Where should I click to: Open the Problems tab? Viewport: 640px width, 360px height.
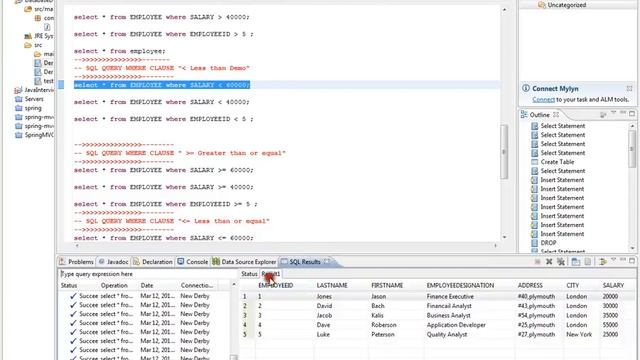click(x=76, y=262)
